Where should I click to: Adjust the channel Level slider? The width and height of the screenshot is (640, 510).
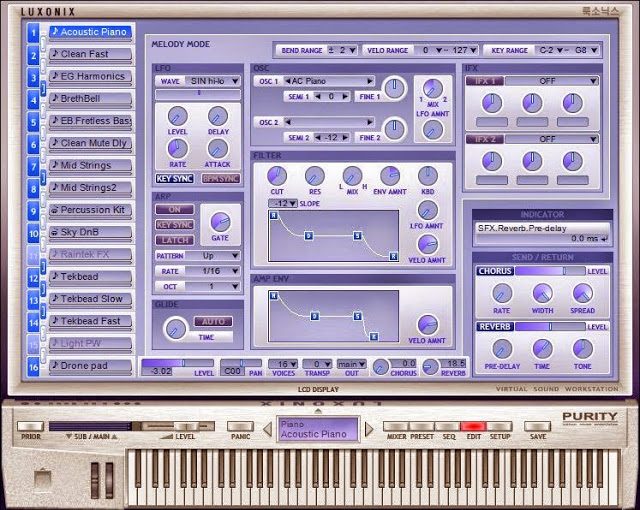click(178, 363)
